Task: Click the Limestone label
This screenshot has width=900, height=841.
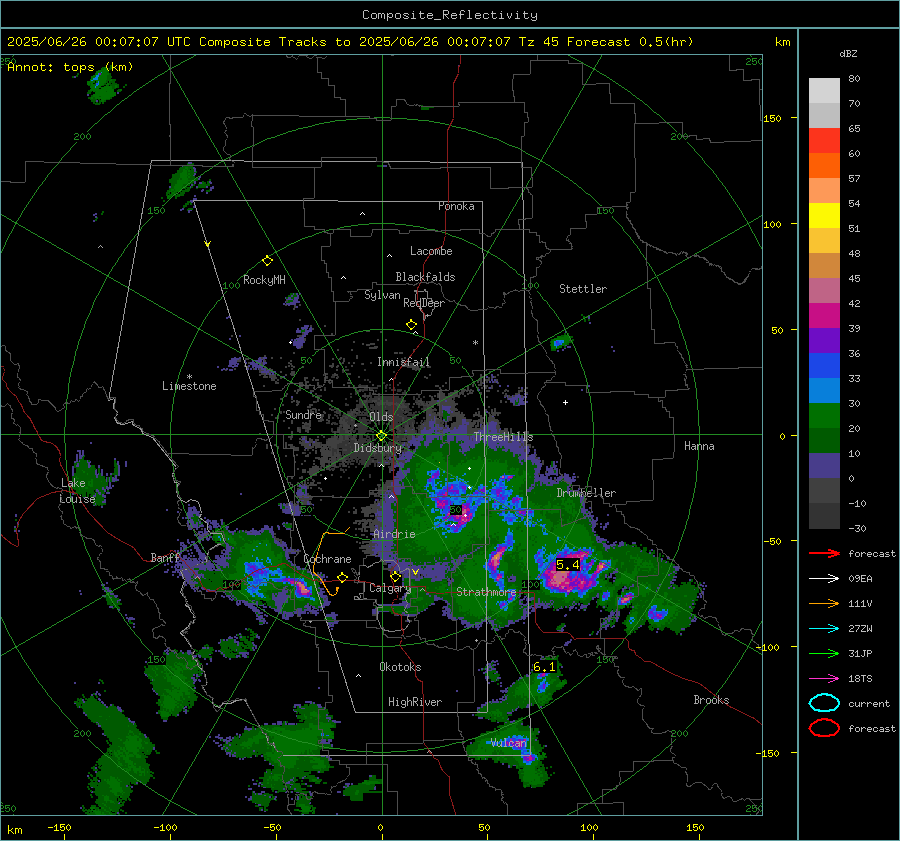Action: coord(189,386)
